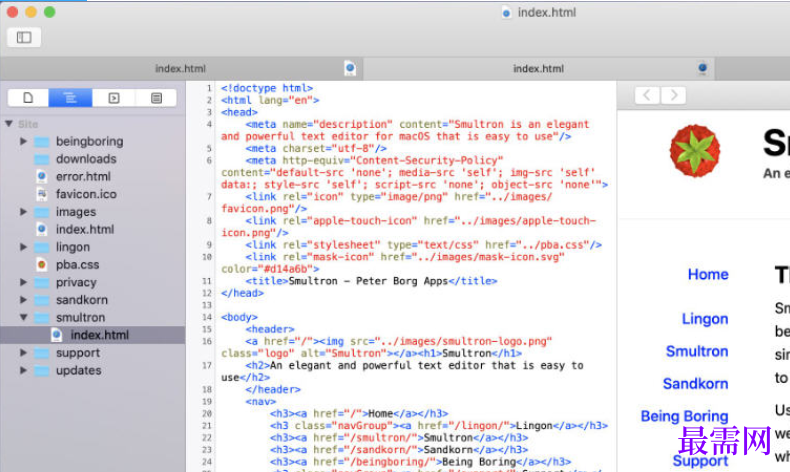The image size is (790, 472).
Task: Open Sandkorn link in preview
Action: 695,384
